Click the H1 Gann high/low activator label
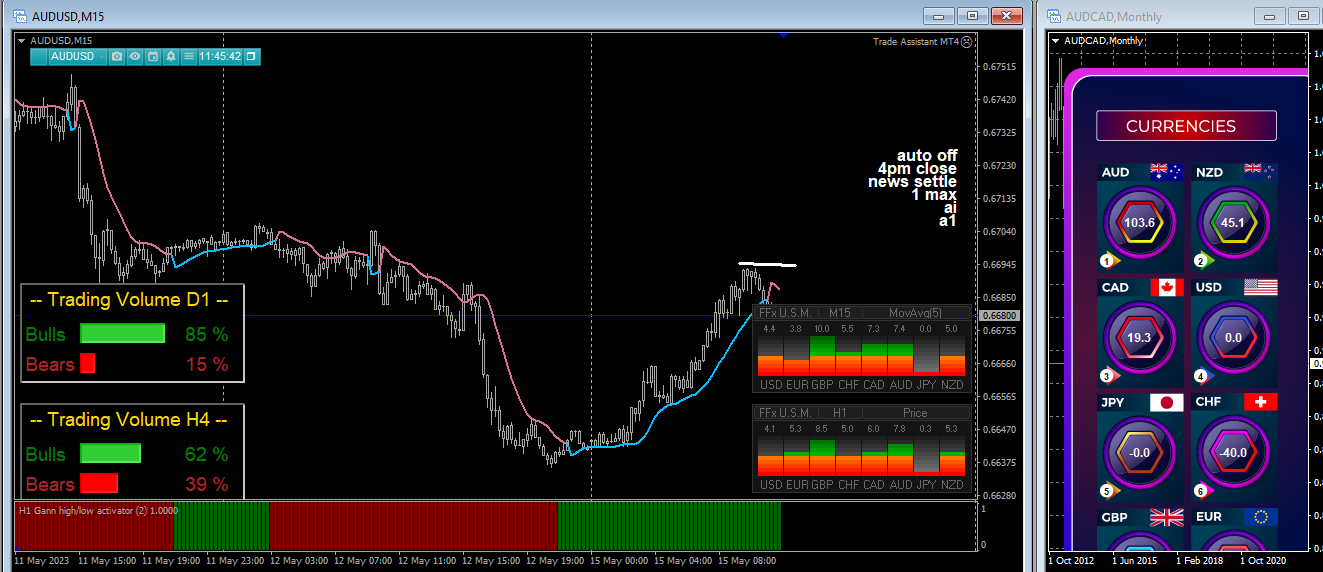The height and width of the screenshot is (572, 1323). 98,510
